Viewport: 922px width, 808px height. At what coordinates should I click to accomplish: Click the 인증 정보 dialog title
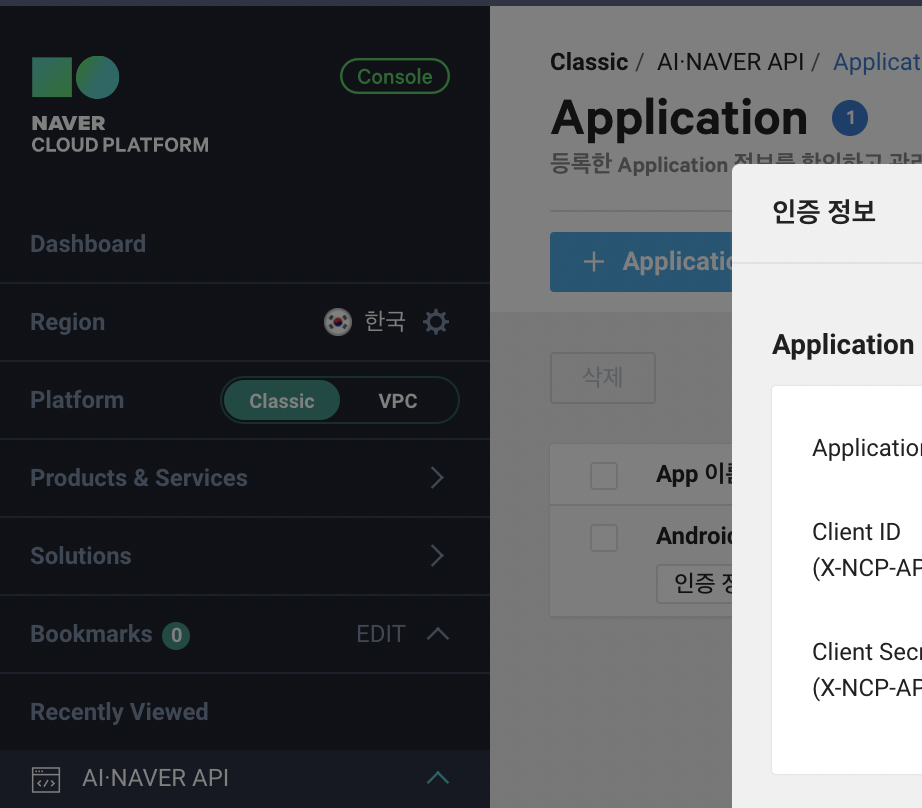click(x=823, y=212)
